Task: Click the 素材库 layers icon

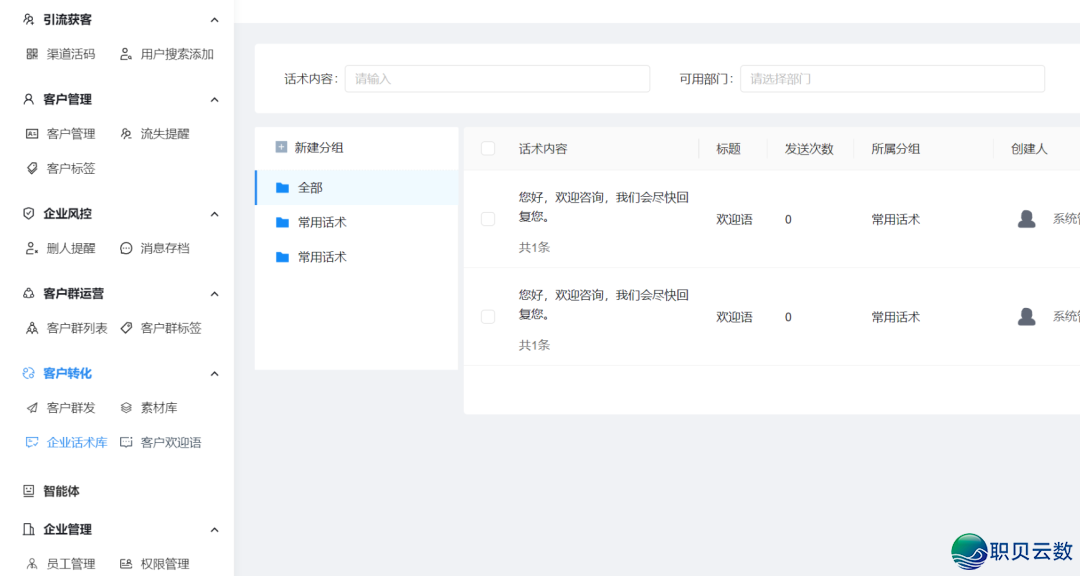Action: [x=126, y=408]
